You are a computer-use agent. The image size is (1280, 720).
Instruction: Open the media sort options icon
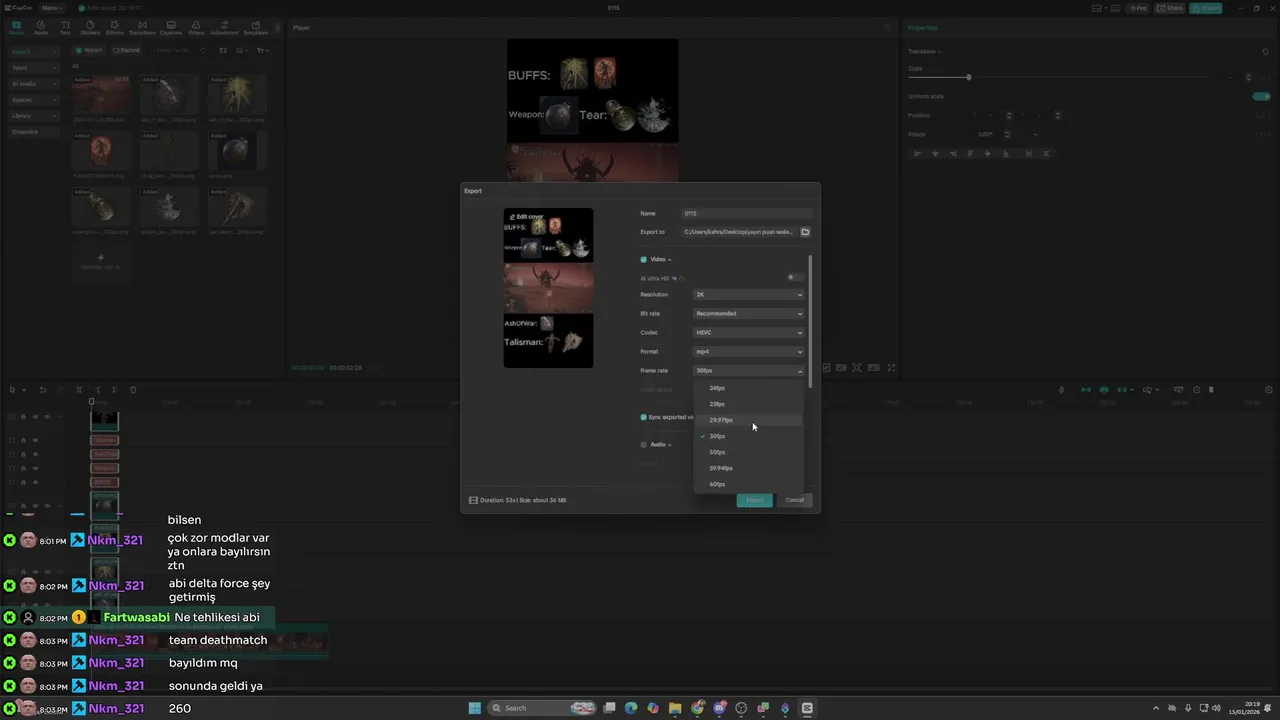click(243, 50)
